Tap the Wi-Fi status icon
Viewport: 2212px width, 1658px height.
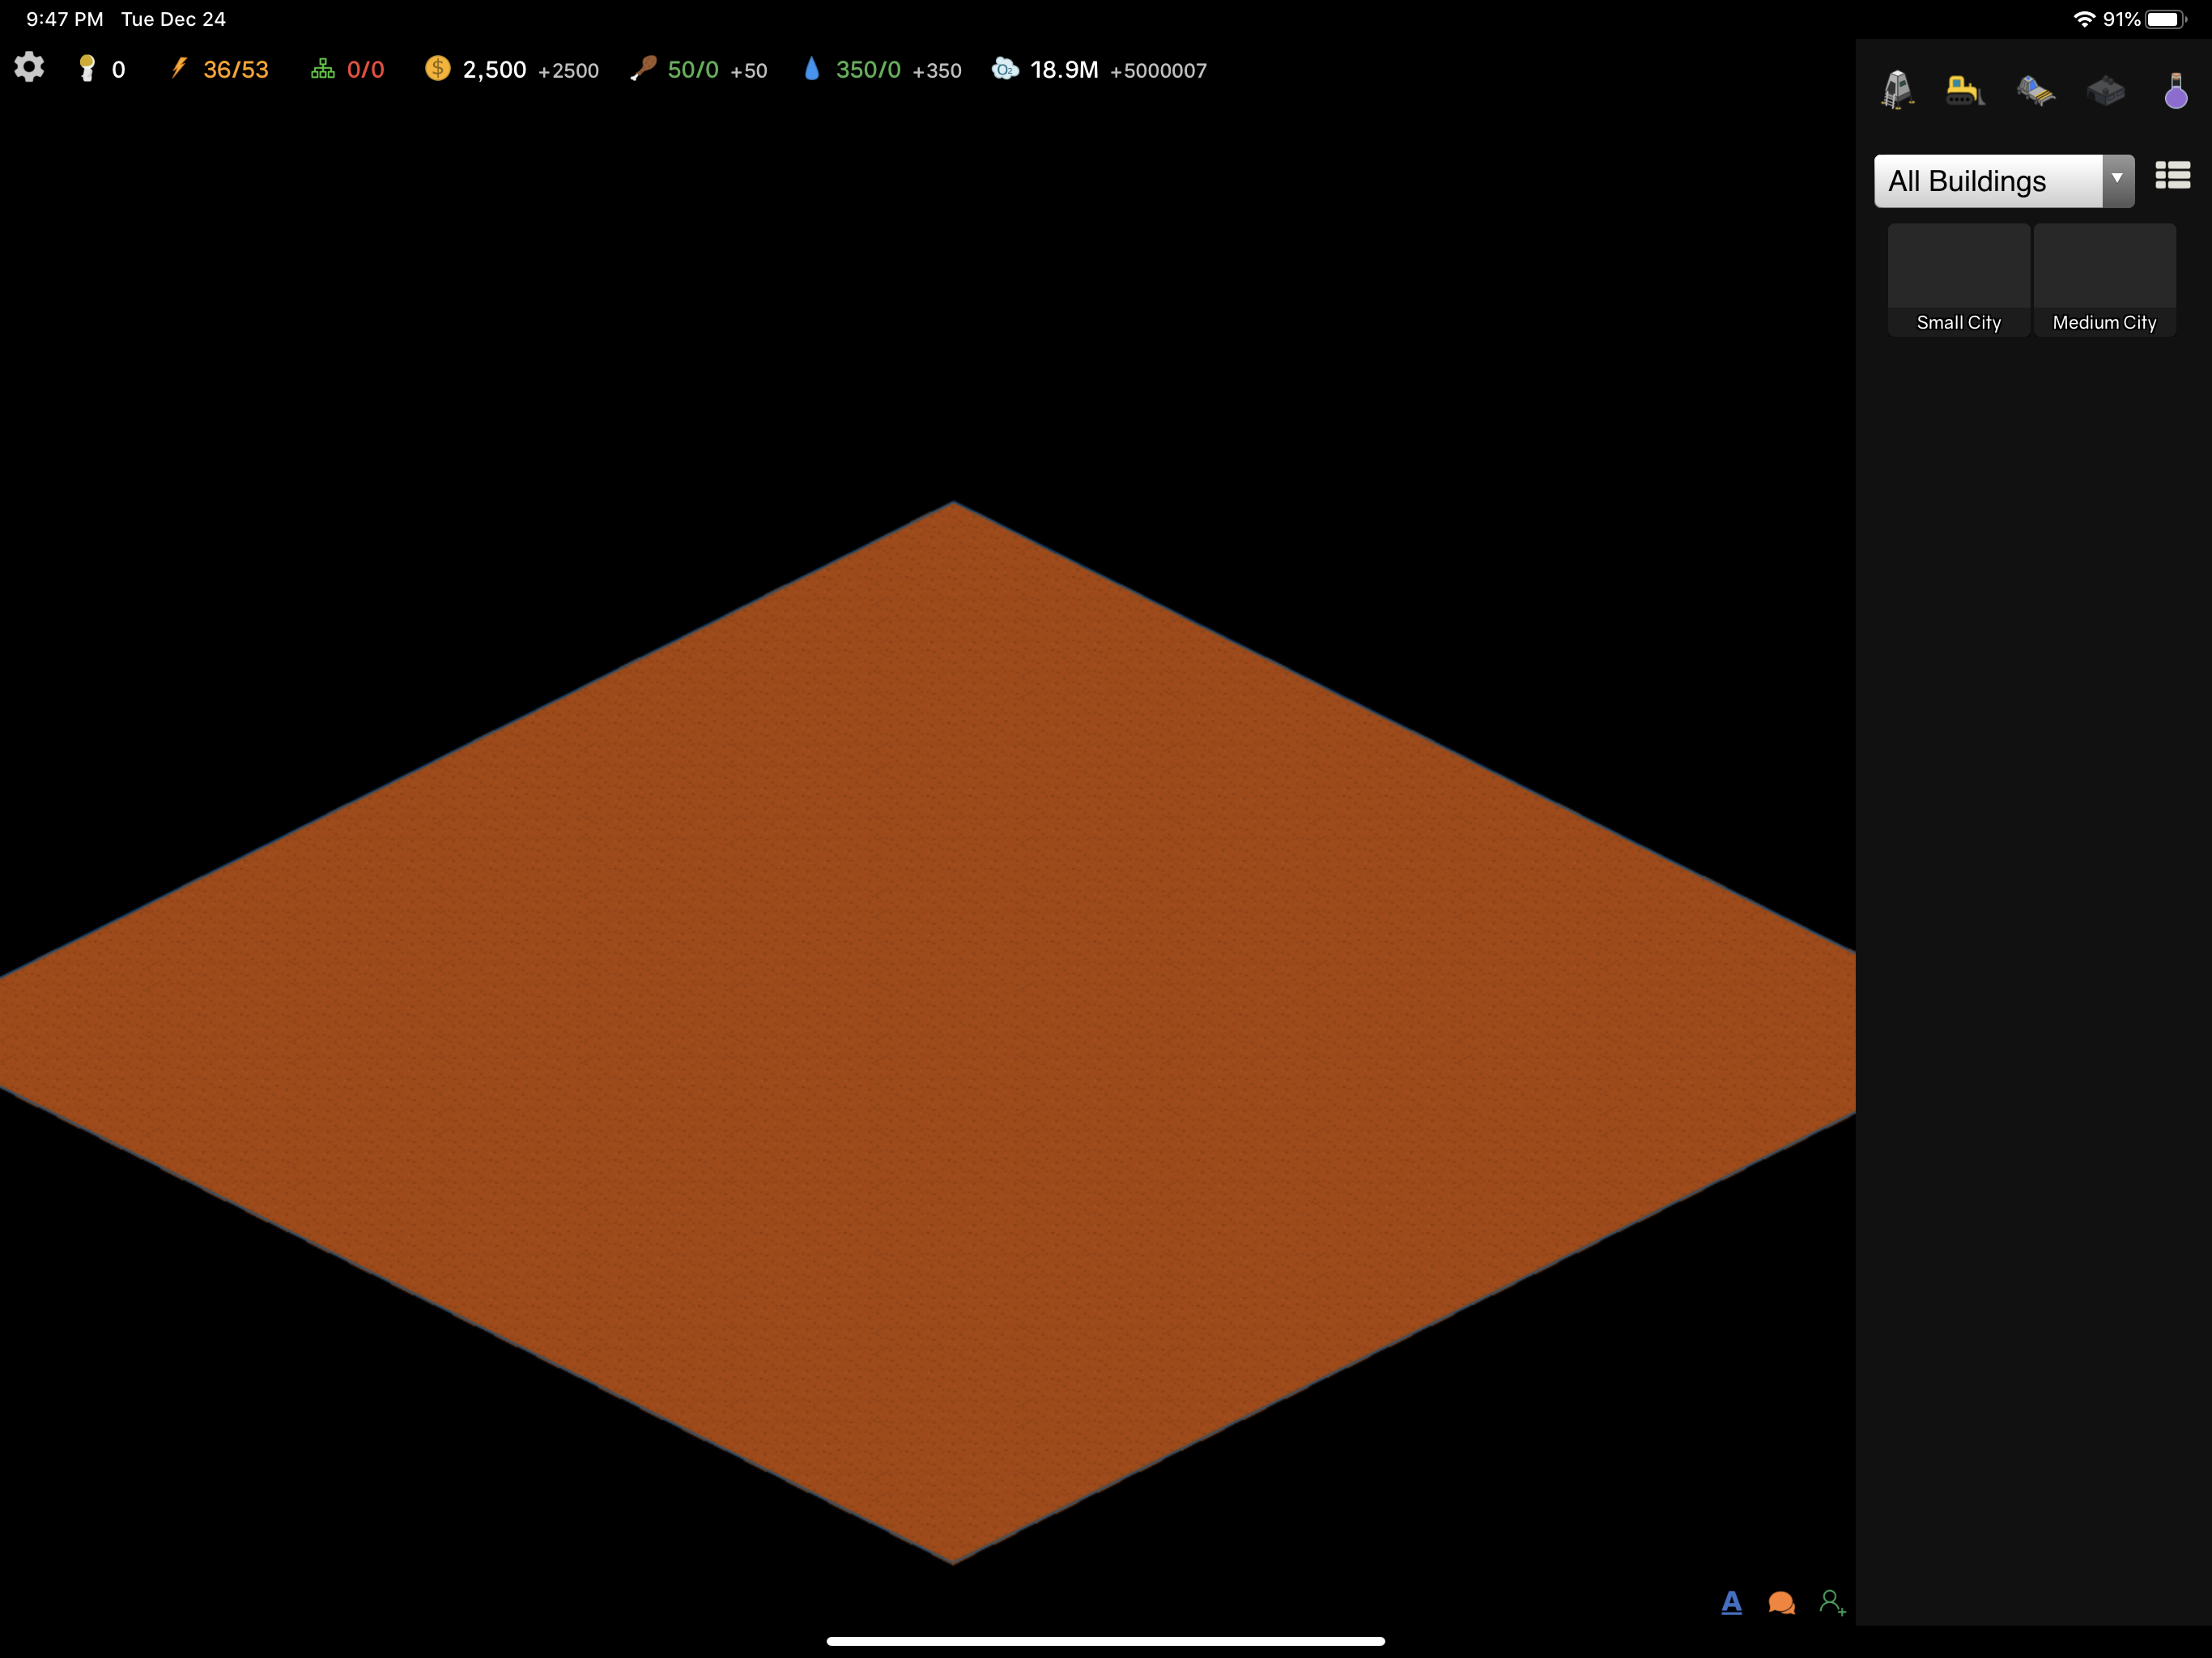2084,19
